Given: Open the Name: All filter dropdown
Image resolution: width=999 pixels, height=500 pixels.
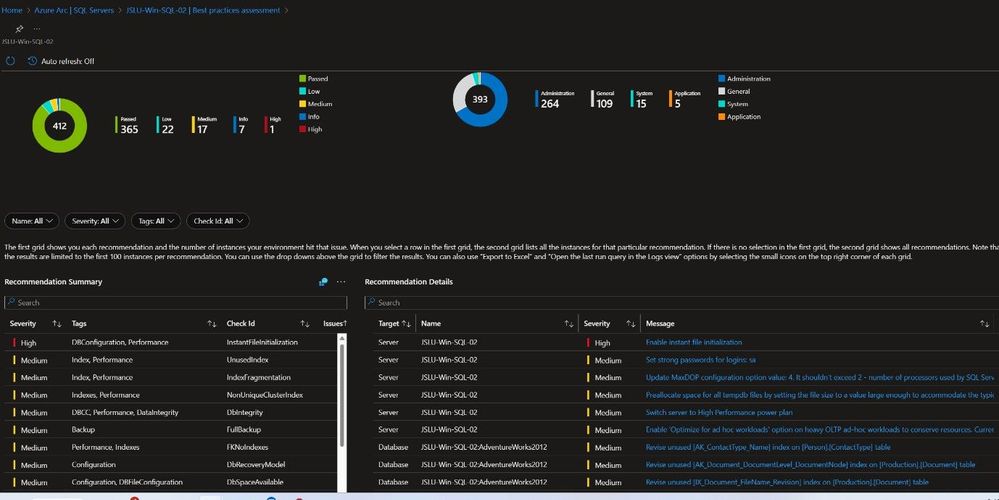Looking at the screenshot, I should (32, 221).
